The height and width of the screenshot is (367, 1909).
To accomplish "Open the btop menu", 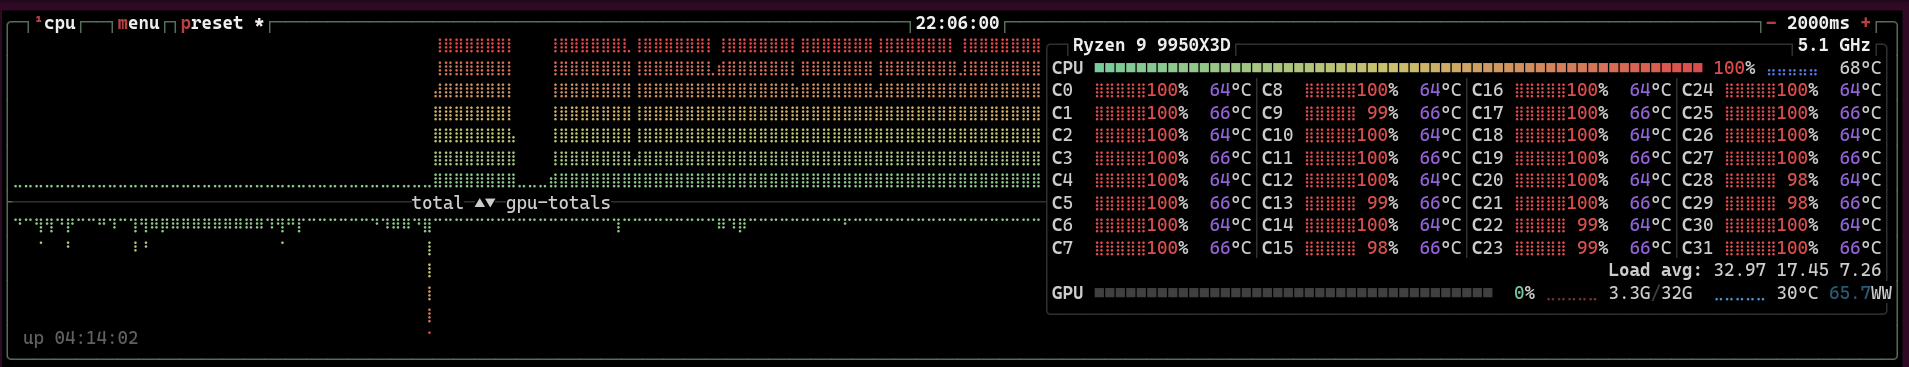I will coord(138,23).
